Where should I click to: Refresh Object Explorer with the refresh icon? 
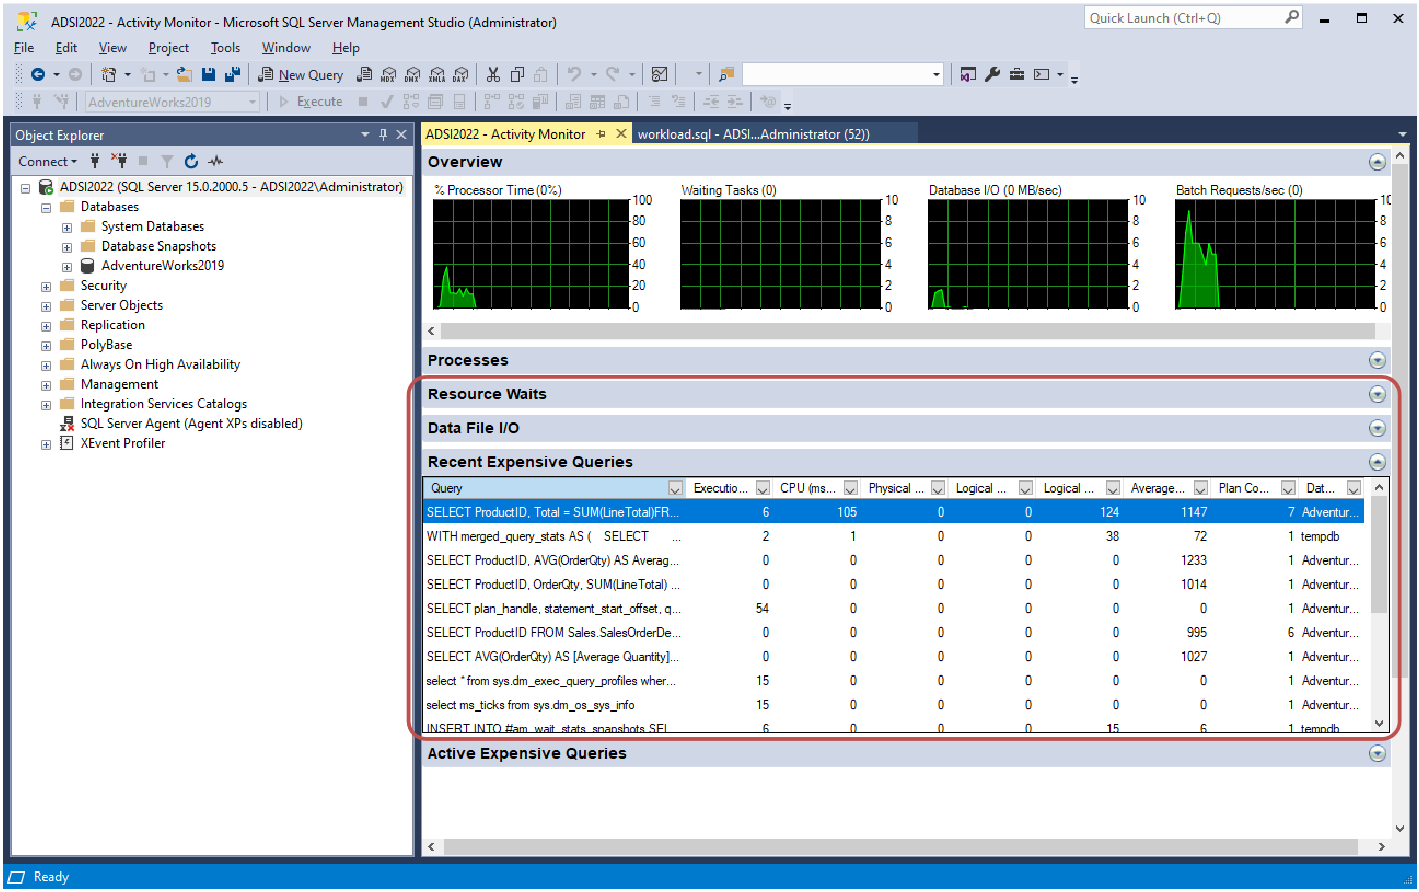(x=191, y=161)
